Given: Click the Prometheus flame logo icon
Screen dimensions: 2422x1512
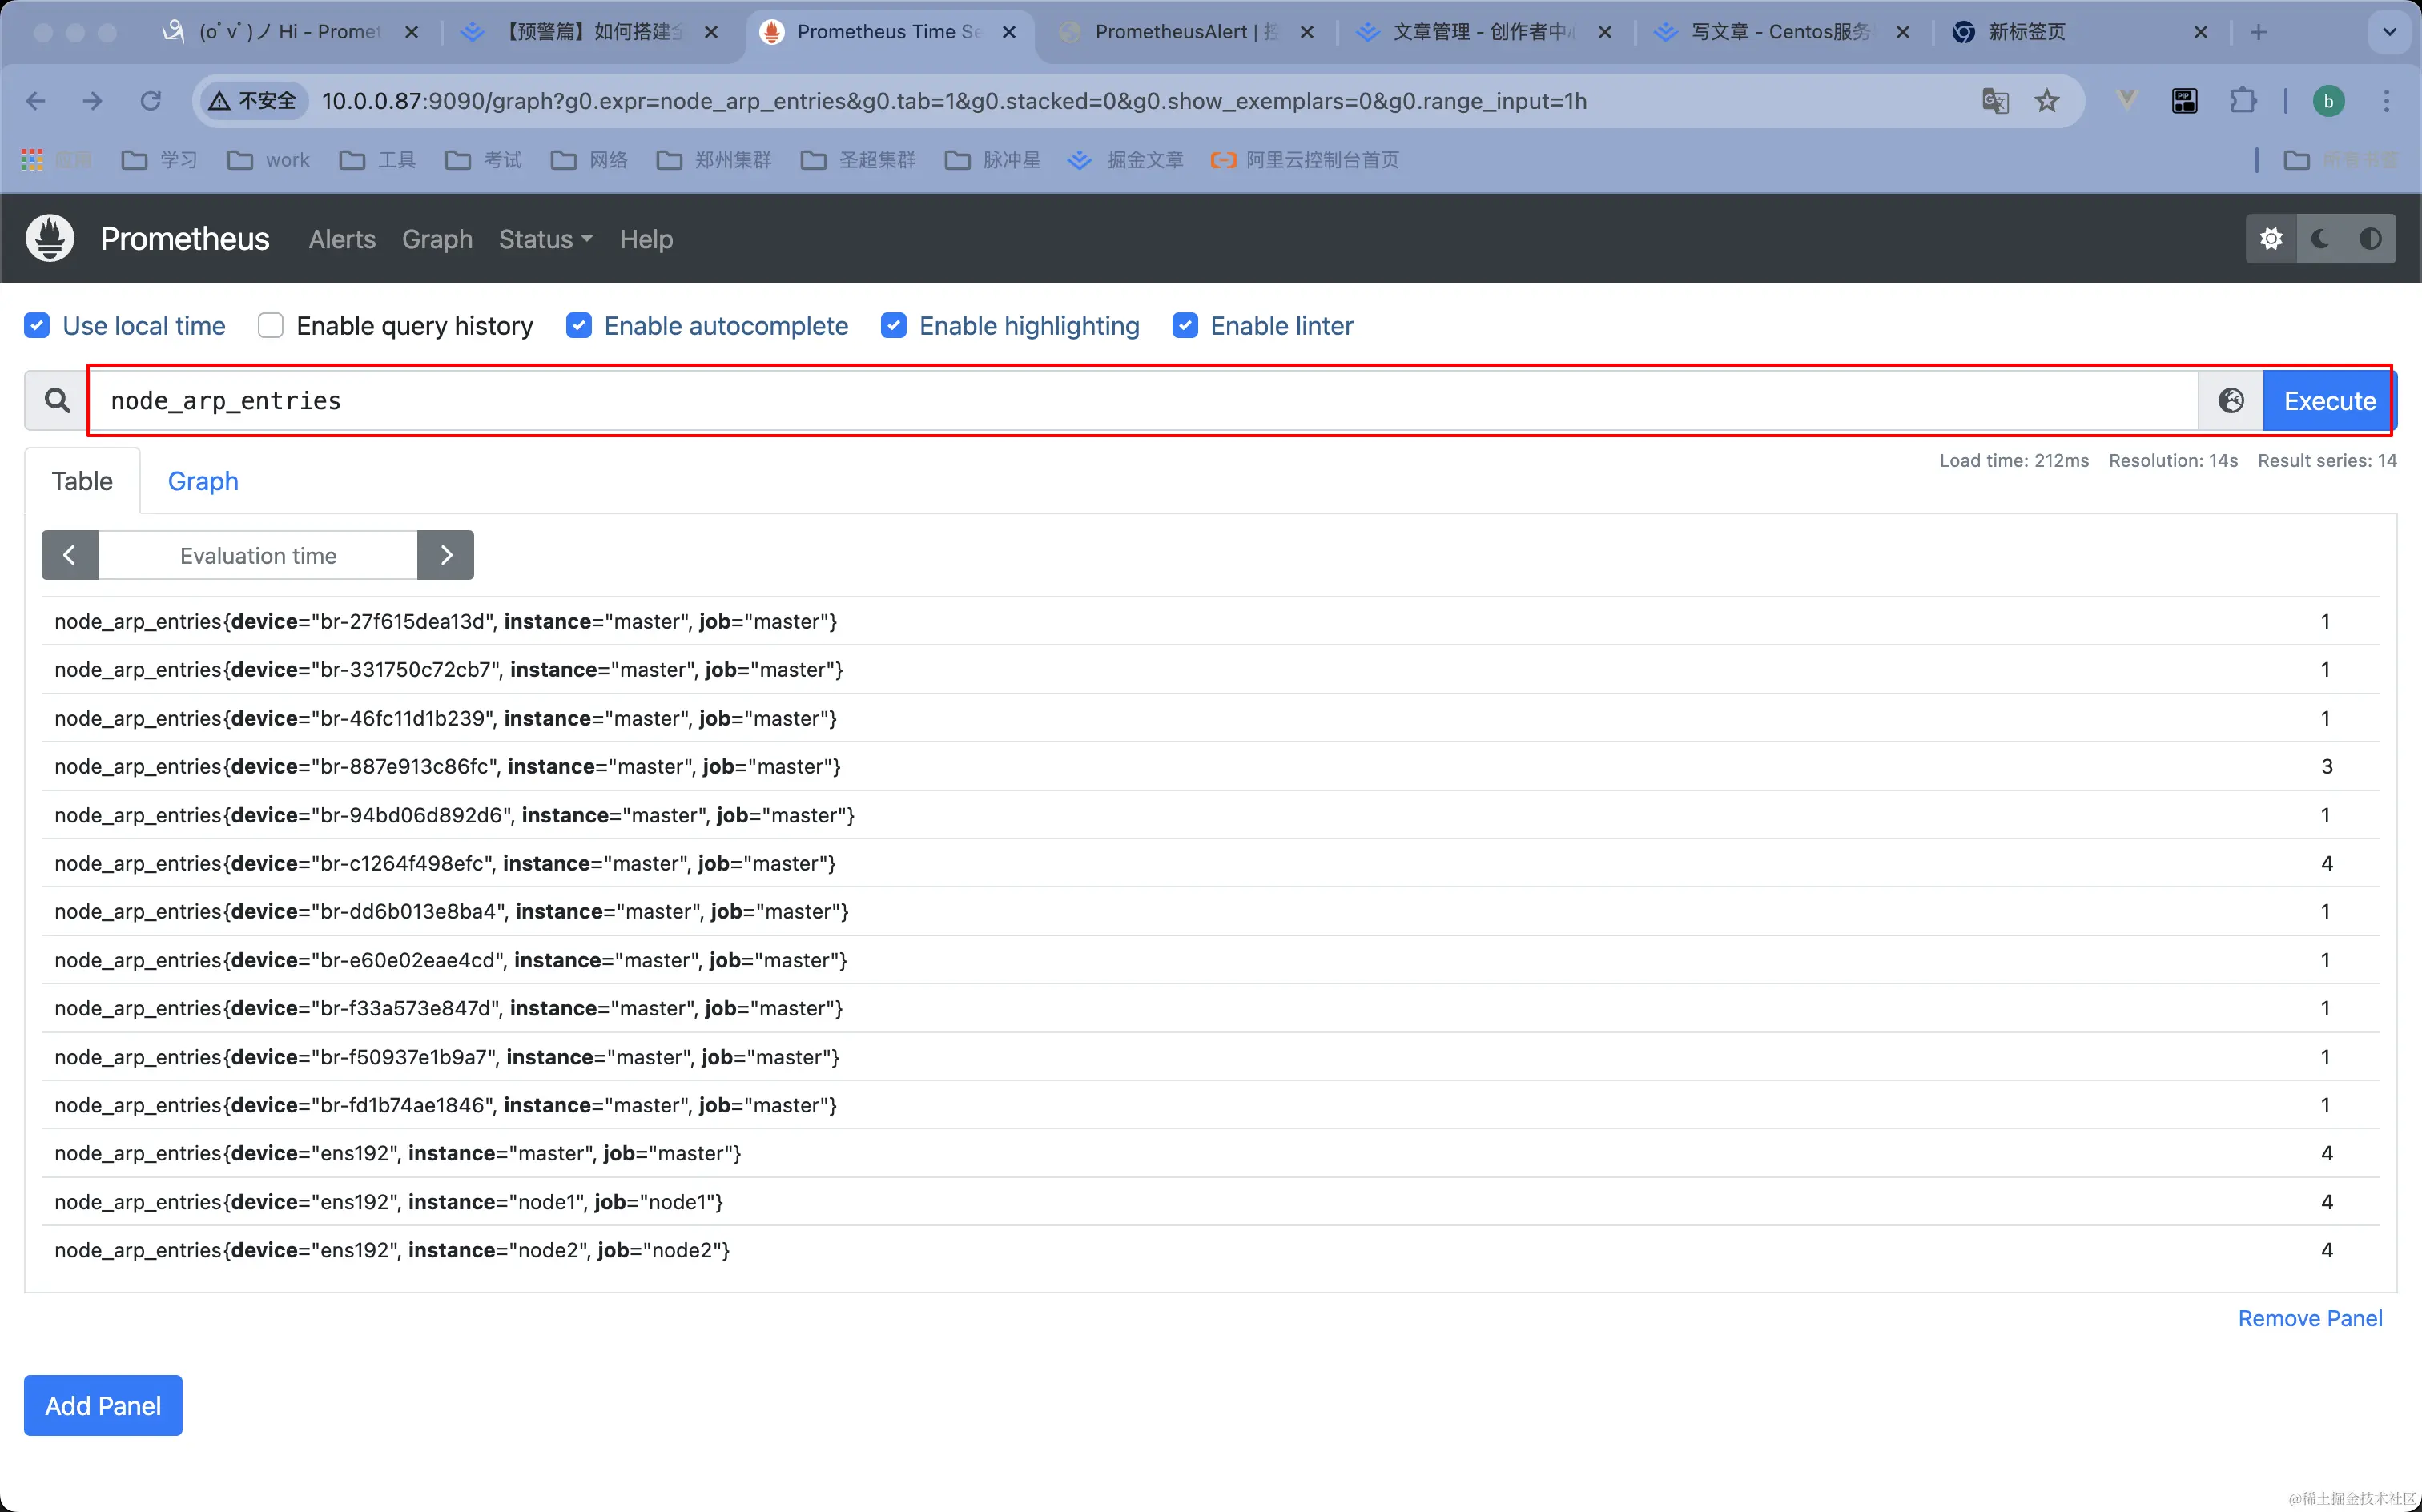Looking at the screenshot, I should pos(50,239).
